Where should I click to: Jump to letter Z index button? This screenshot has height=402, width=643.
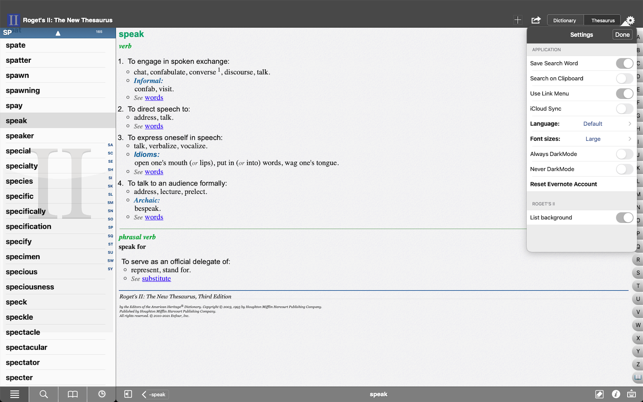click(x=638, y=365)
